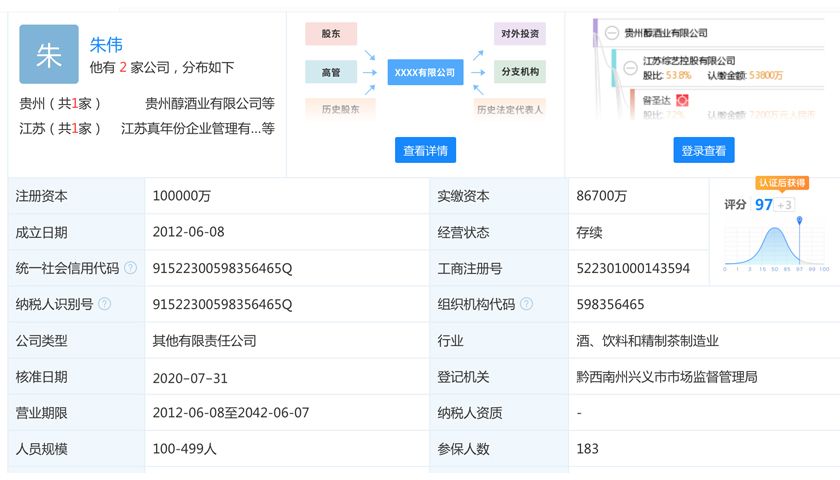Click the marker pin on score chart
Viewport: 840px width, 480px height.
tap(799, 220)
